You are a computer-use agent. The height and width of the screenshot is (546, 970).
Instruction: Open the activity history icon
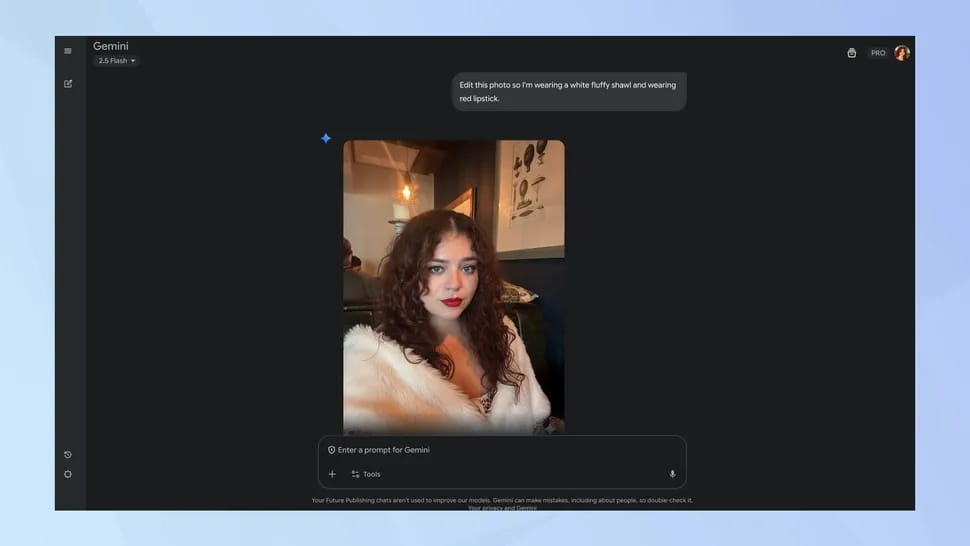(x=68, y=455)
